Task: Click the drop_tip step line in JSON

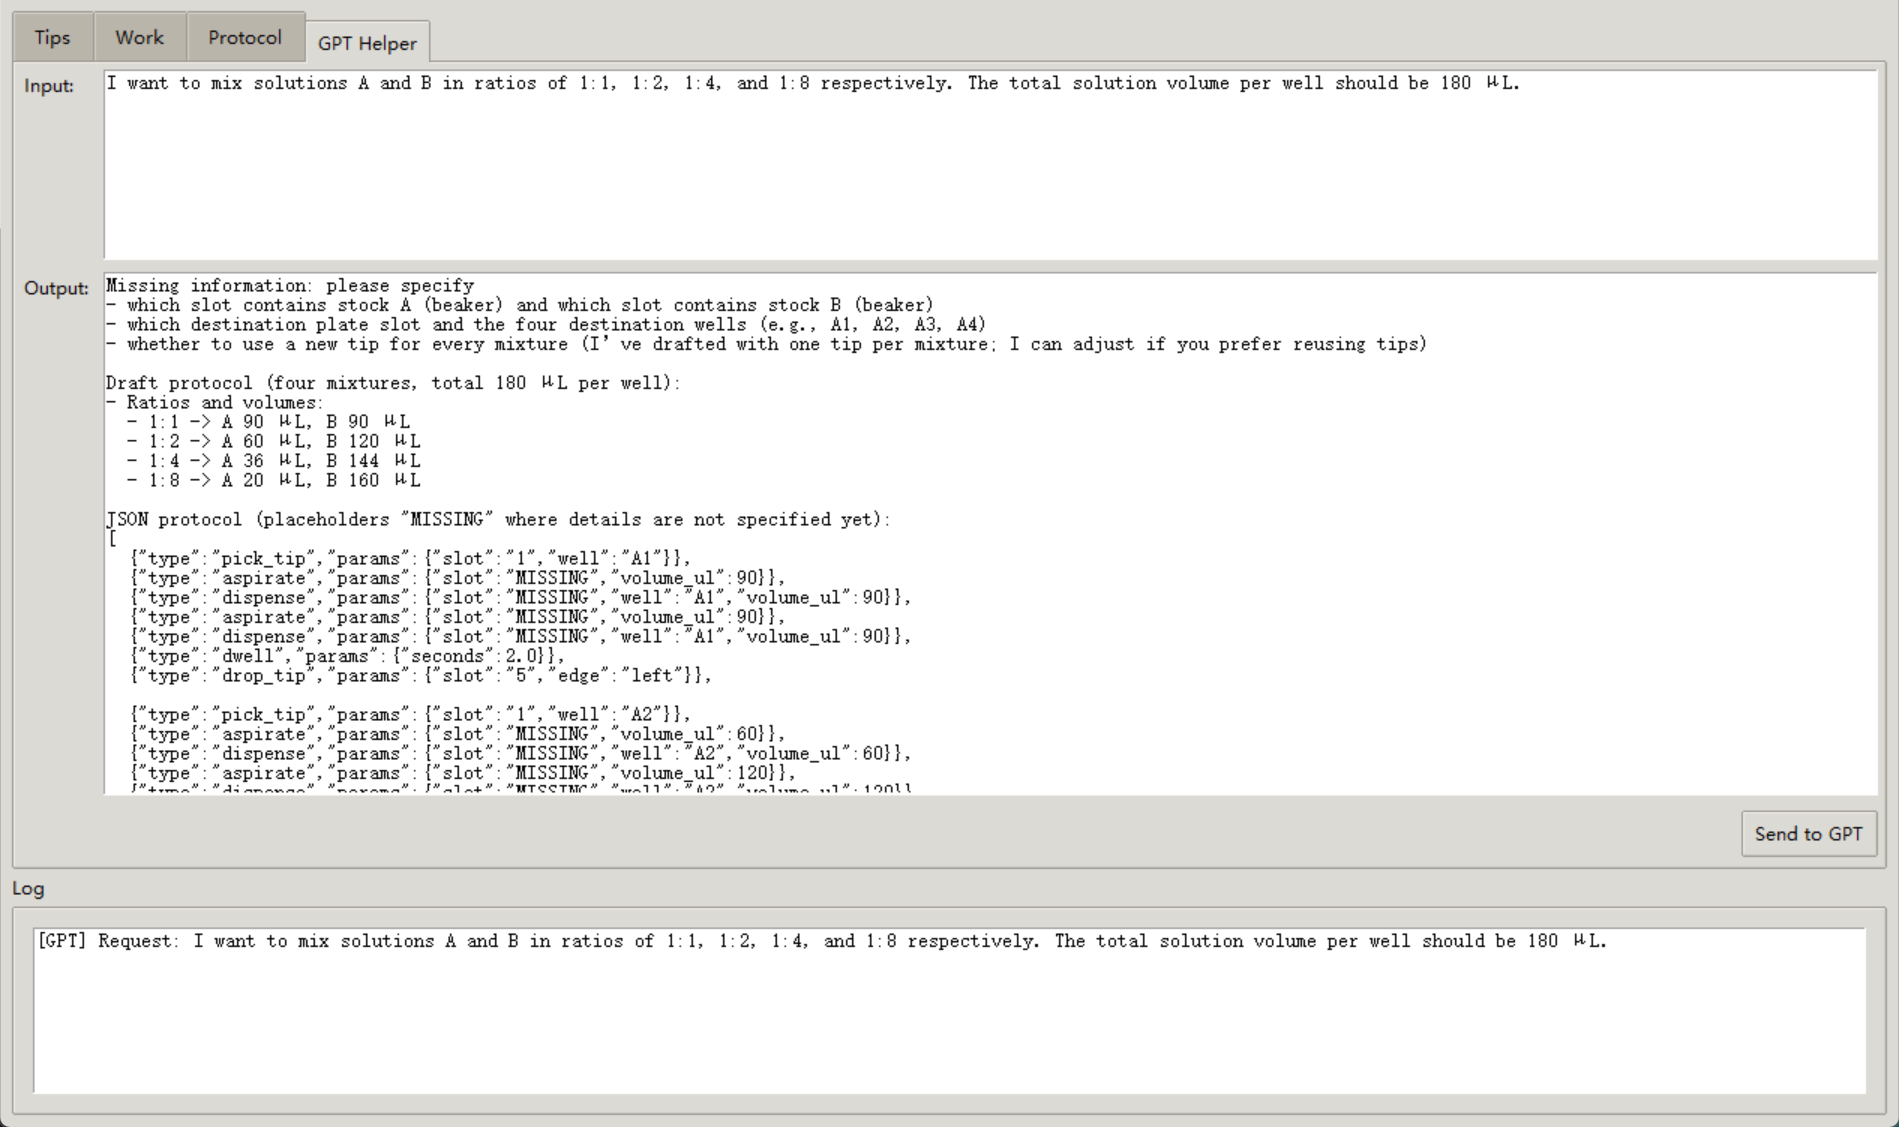Action: coord(420,676)
